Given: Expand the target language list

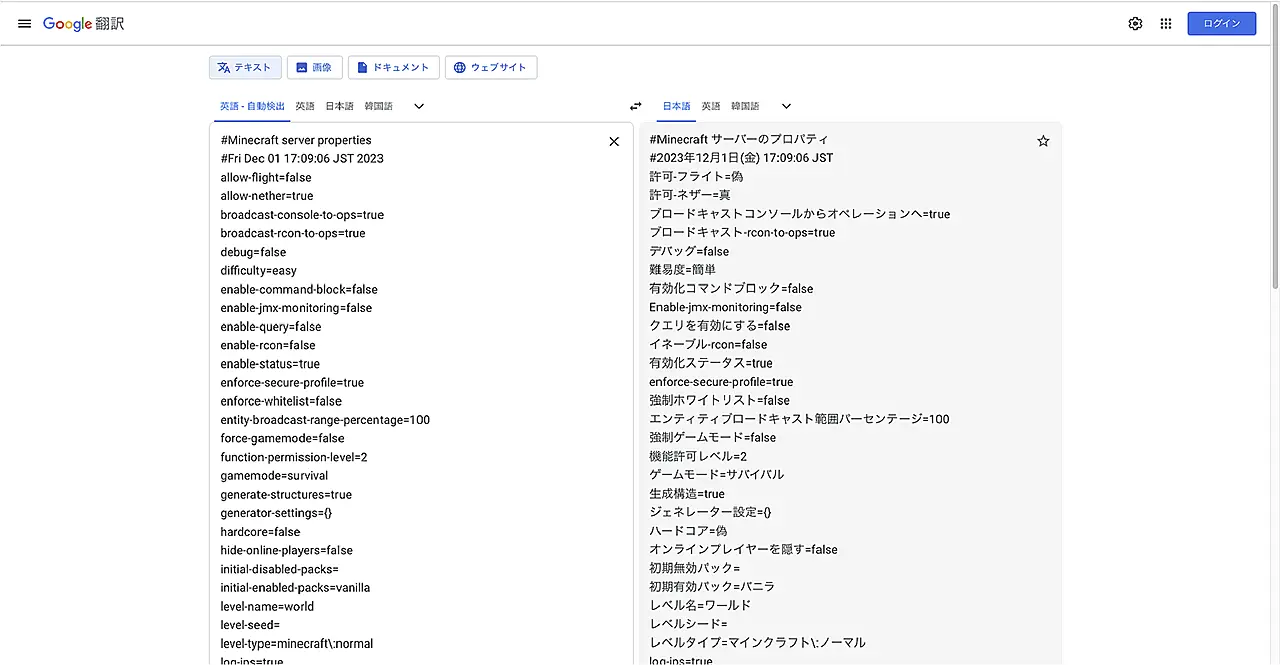Looking at the screenshot, I should pos(786,106).
